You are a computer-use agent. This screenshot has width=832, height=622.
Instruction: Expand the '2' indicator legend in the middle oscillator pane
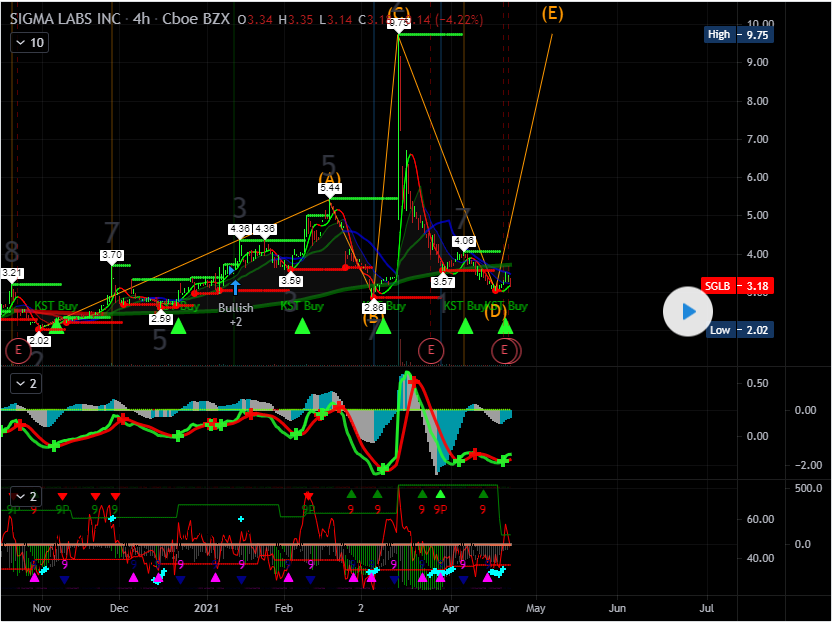coord(26,383)
